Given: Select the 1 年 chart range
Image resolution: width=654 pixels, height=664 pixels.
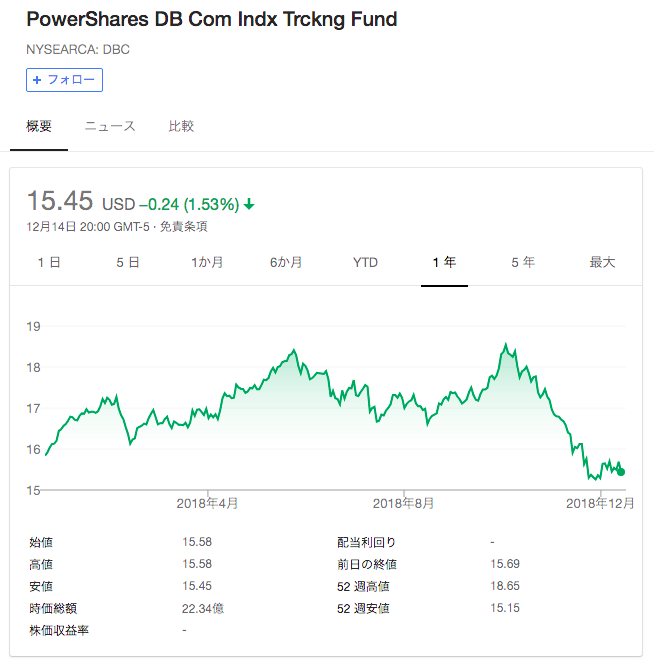Looking at the screenshot, I should pos(444,263).
